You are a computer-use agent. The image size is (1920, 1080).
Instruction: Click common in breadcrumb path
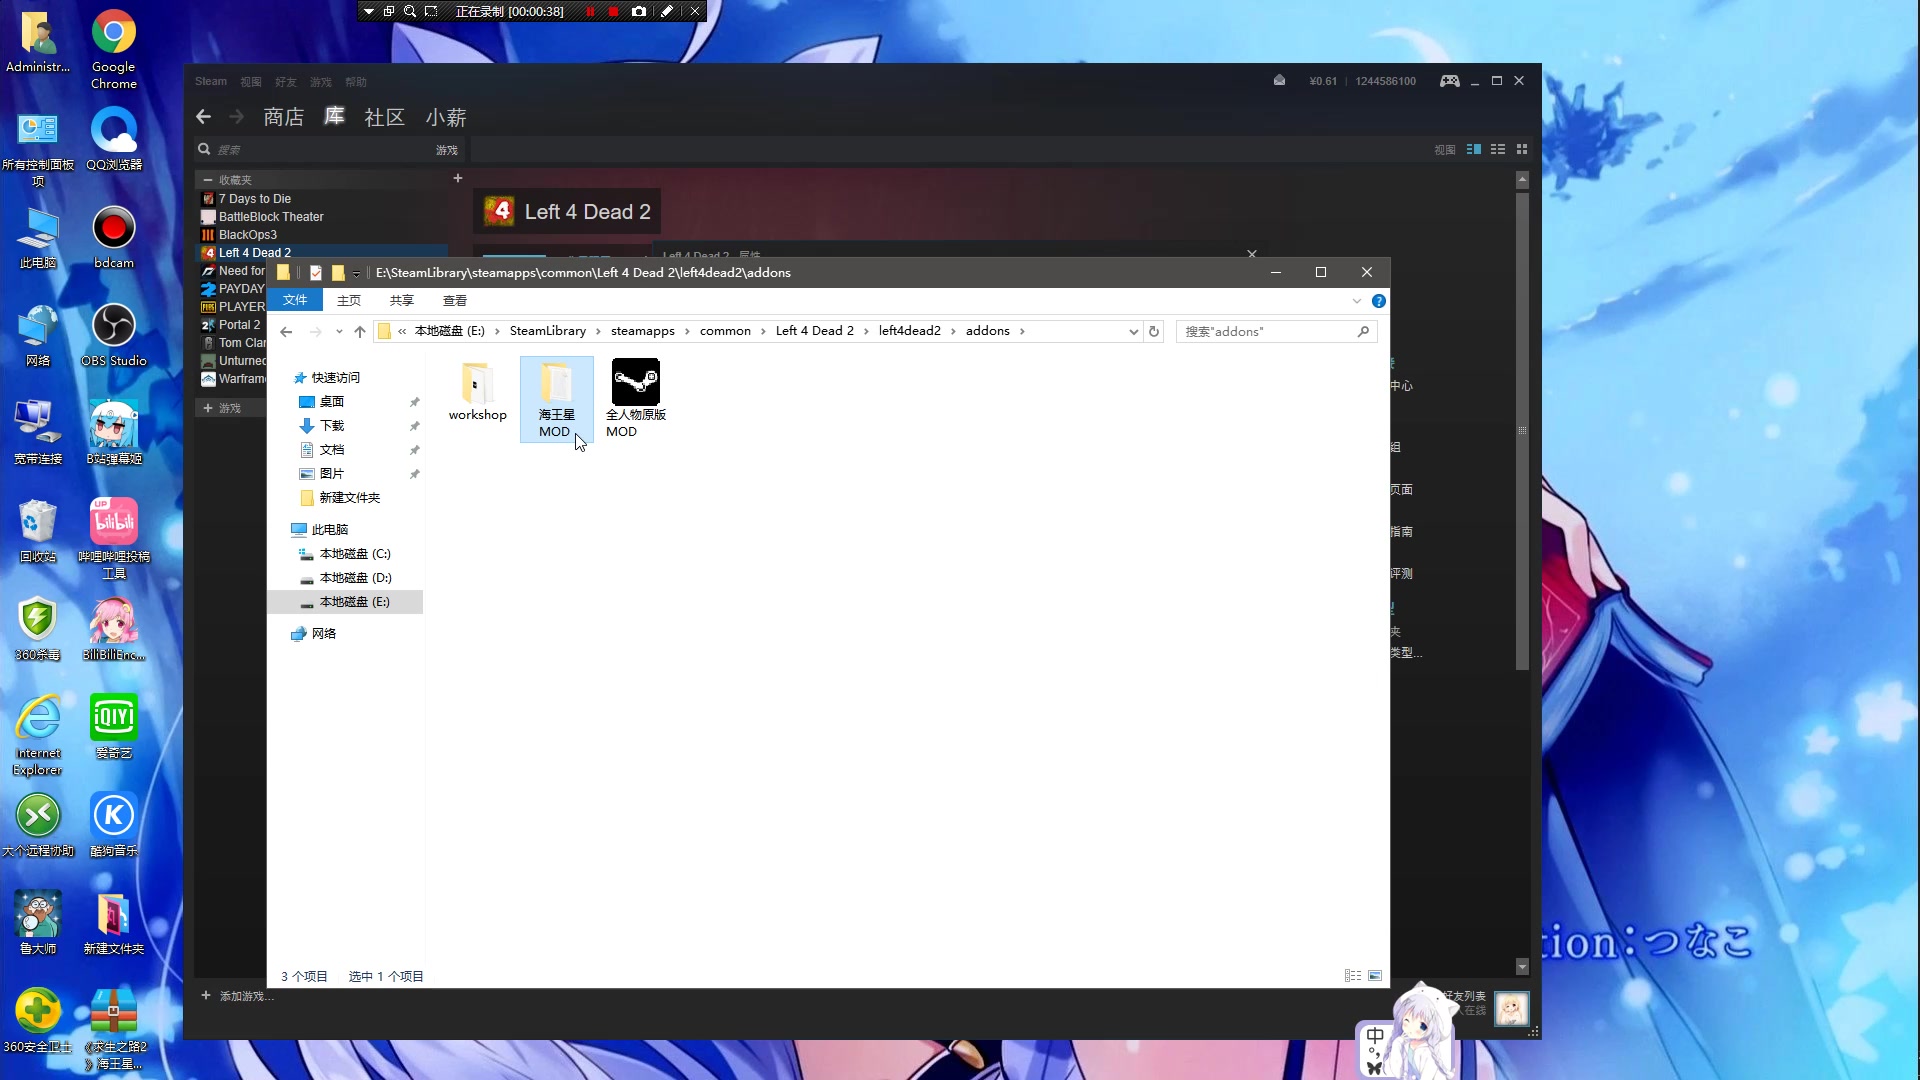point(725,331)
